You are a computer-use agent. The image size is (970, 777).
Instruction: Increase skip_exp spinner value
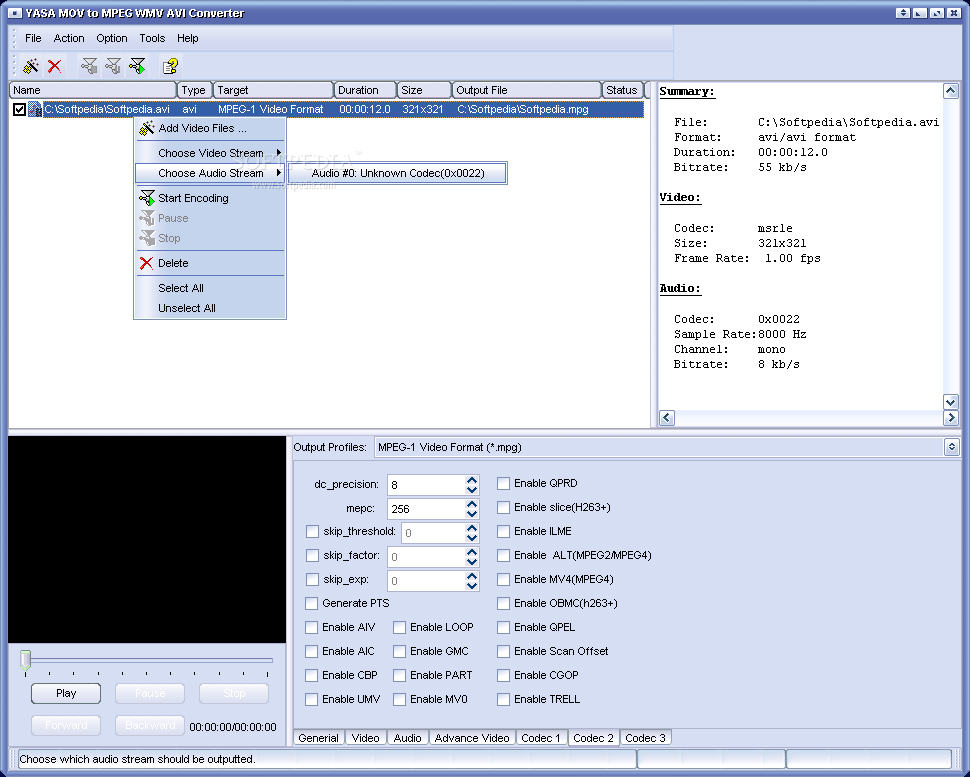click(x=472, y=577)
